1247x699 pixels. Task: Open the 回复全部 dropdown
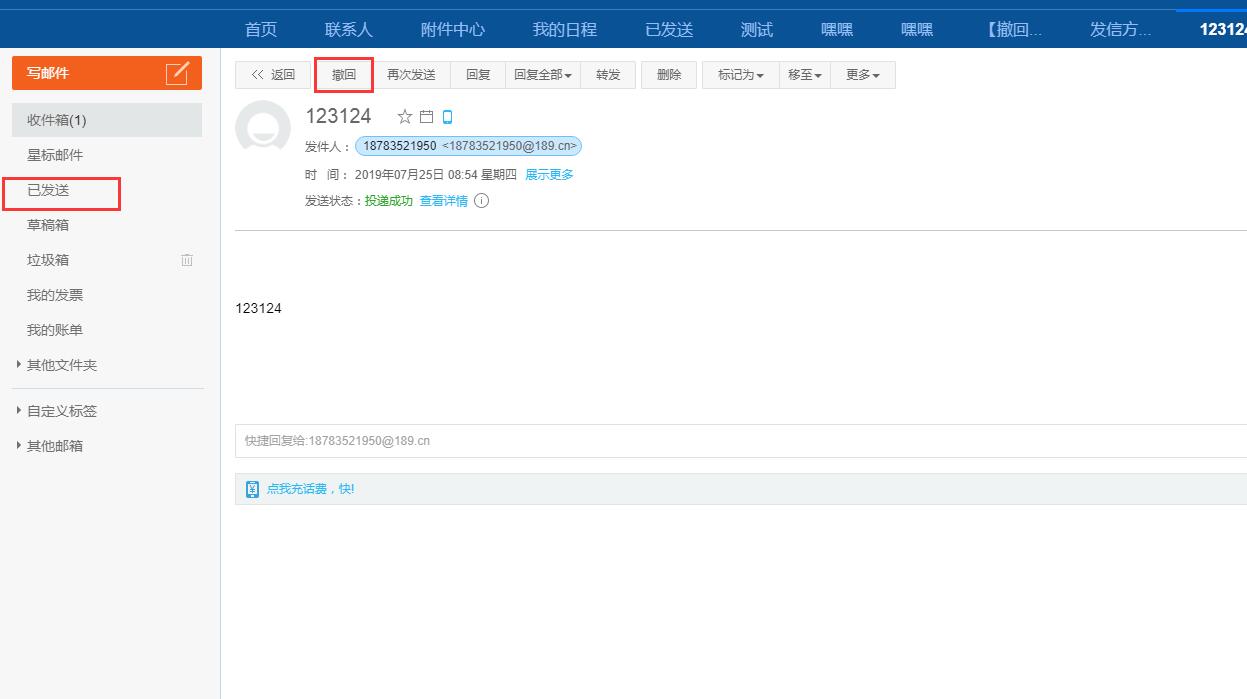542,75
